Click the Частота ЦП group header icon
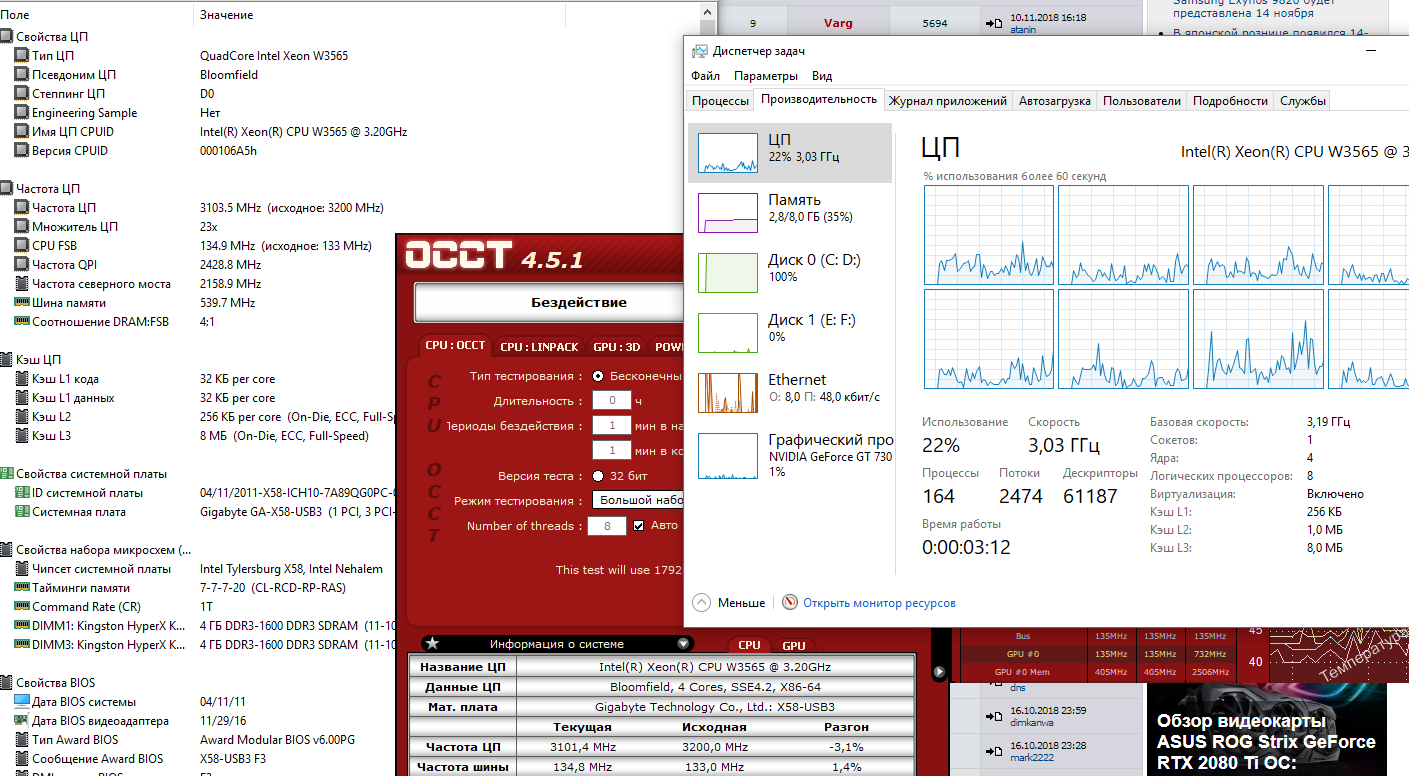The width and height of the screenshot is (1409, 776). [x=6, y=189]
